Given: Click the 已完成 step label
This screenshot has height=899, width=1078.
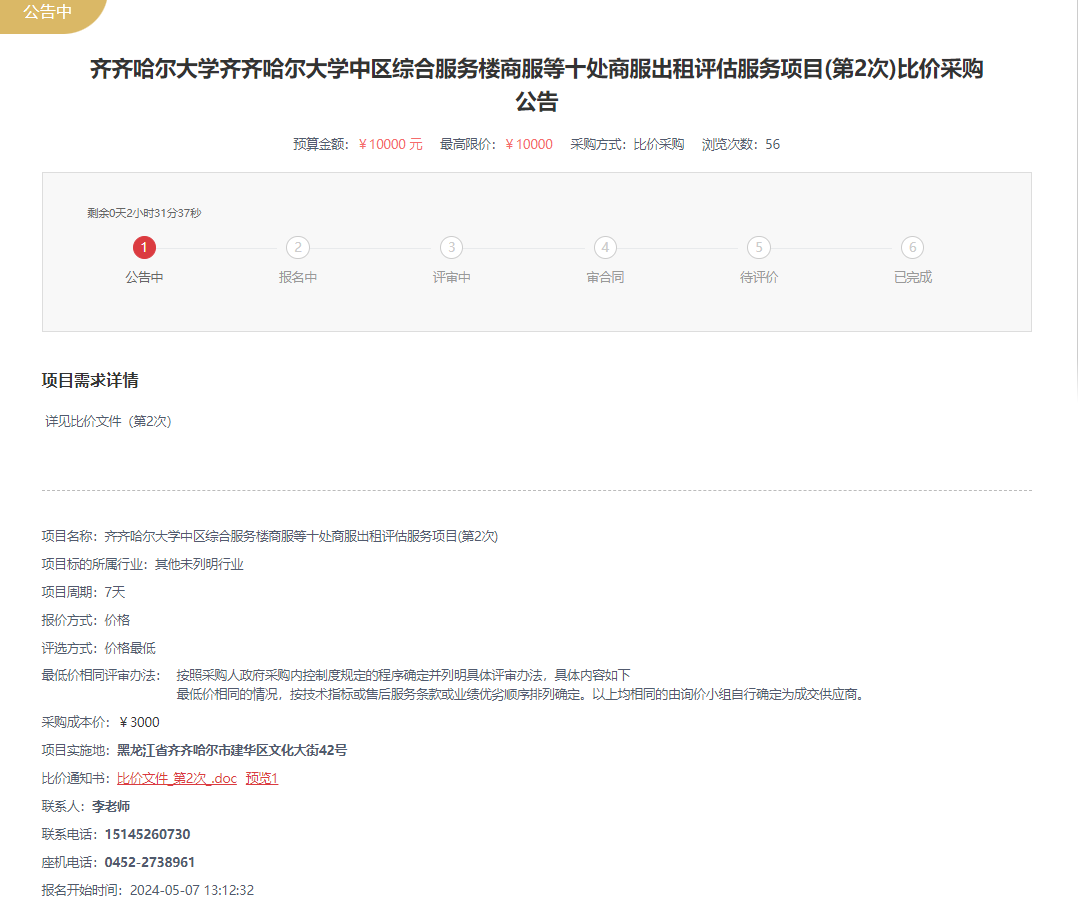Looking at the screenshot, I should [912, 277].
